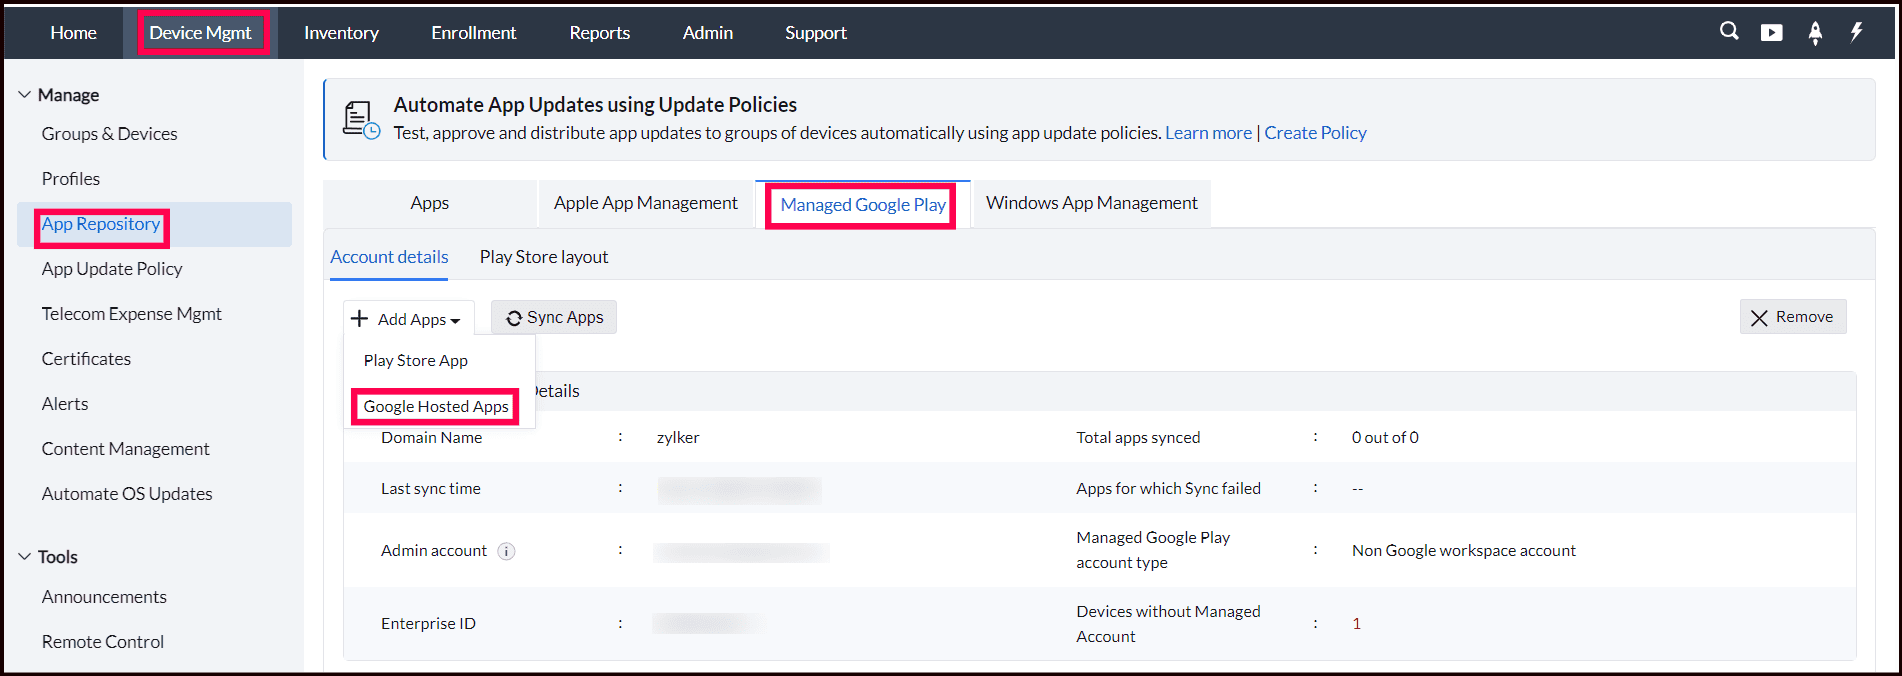
Task: Select Google Hosted Apps menu option
Action: coord(436,407)
